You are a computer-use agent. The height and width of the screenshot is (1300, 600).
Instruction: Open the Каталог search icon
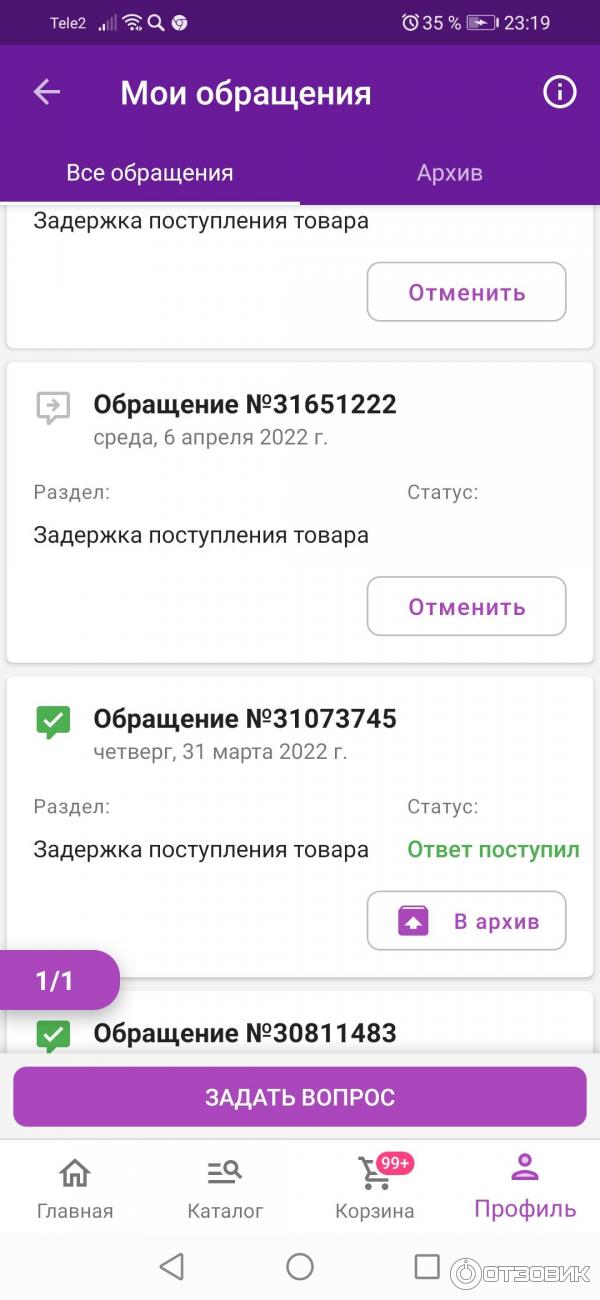pos(225,1173)
